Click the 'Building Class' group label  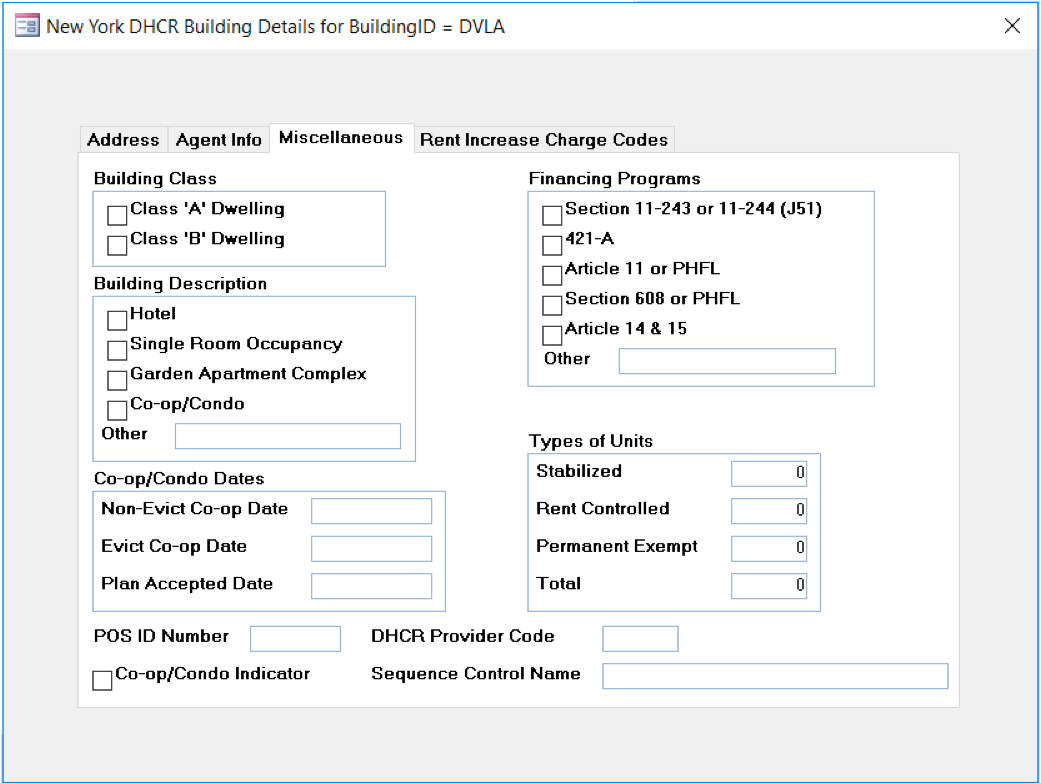[155, 179]
